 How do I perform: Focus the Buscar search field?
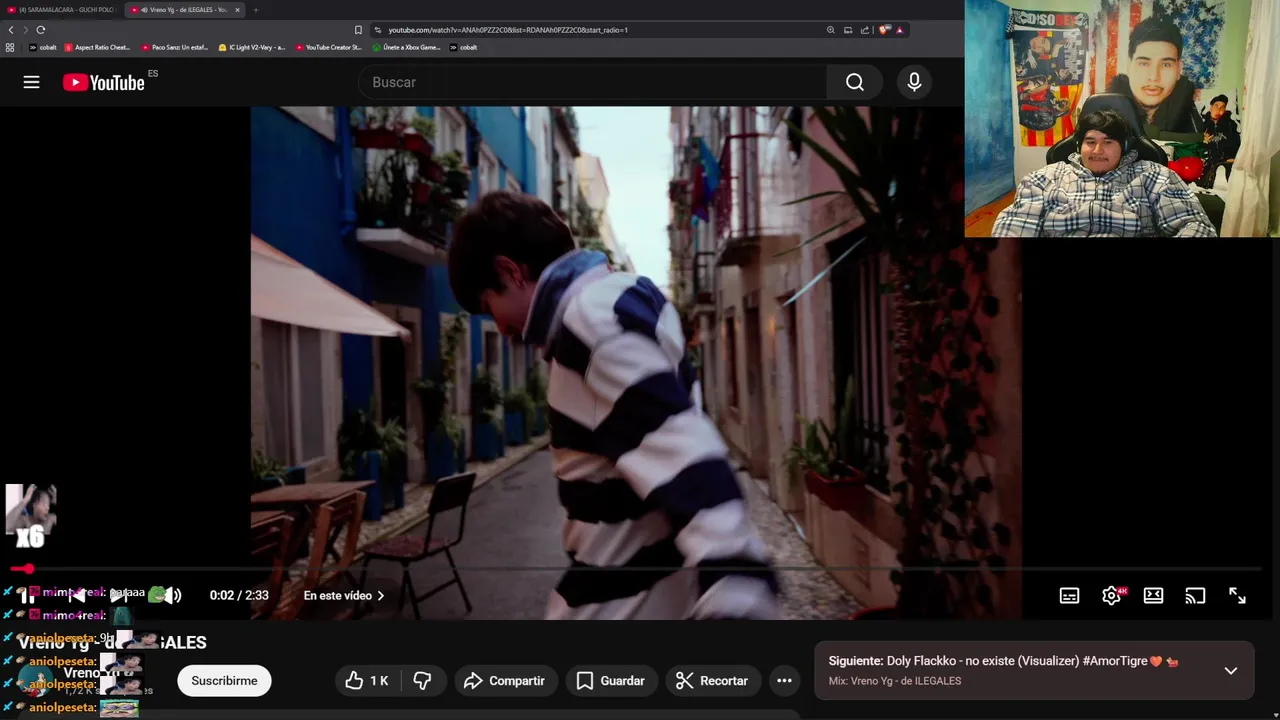tap(593, 82)
